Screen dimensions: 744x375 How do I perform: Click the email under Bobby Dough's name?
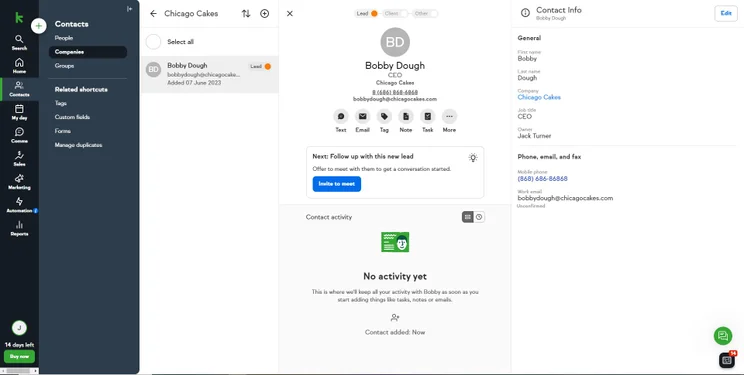coord(395,99)
